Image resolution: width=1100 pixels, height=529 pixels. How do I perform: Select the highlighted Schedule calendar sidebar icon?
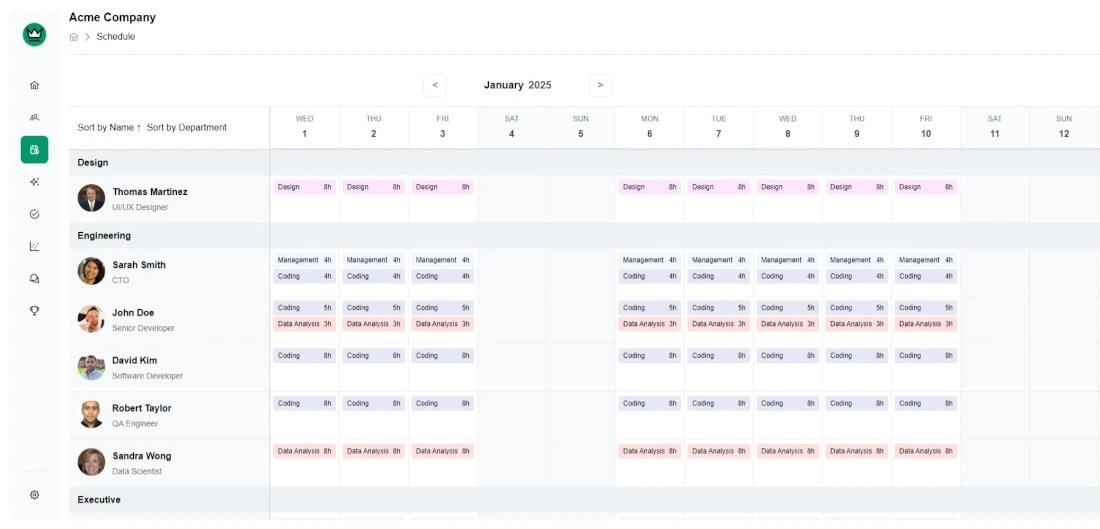point(34,149)
